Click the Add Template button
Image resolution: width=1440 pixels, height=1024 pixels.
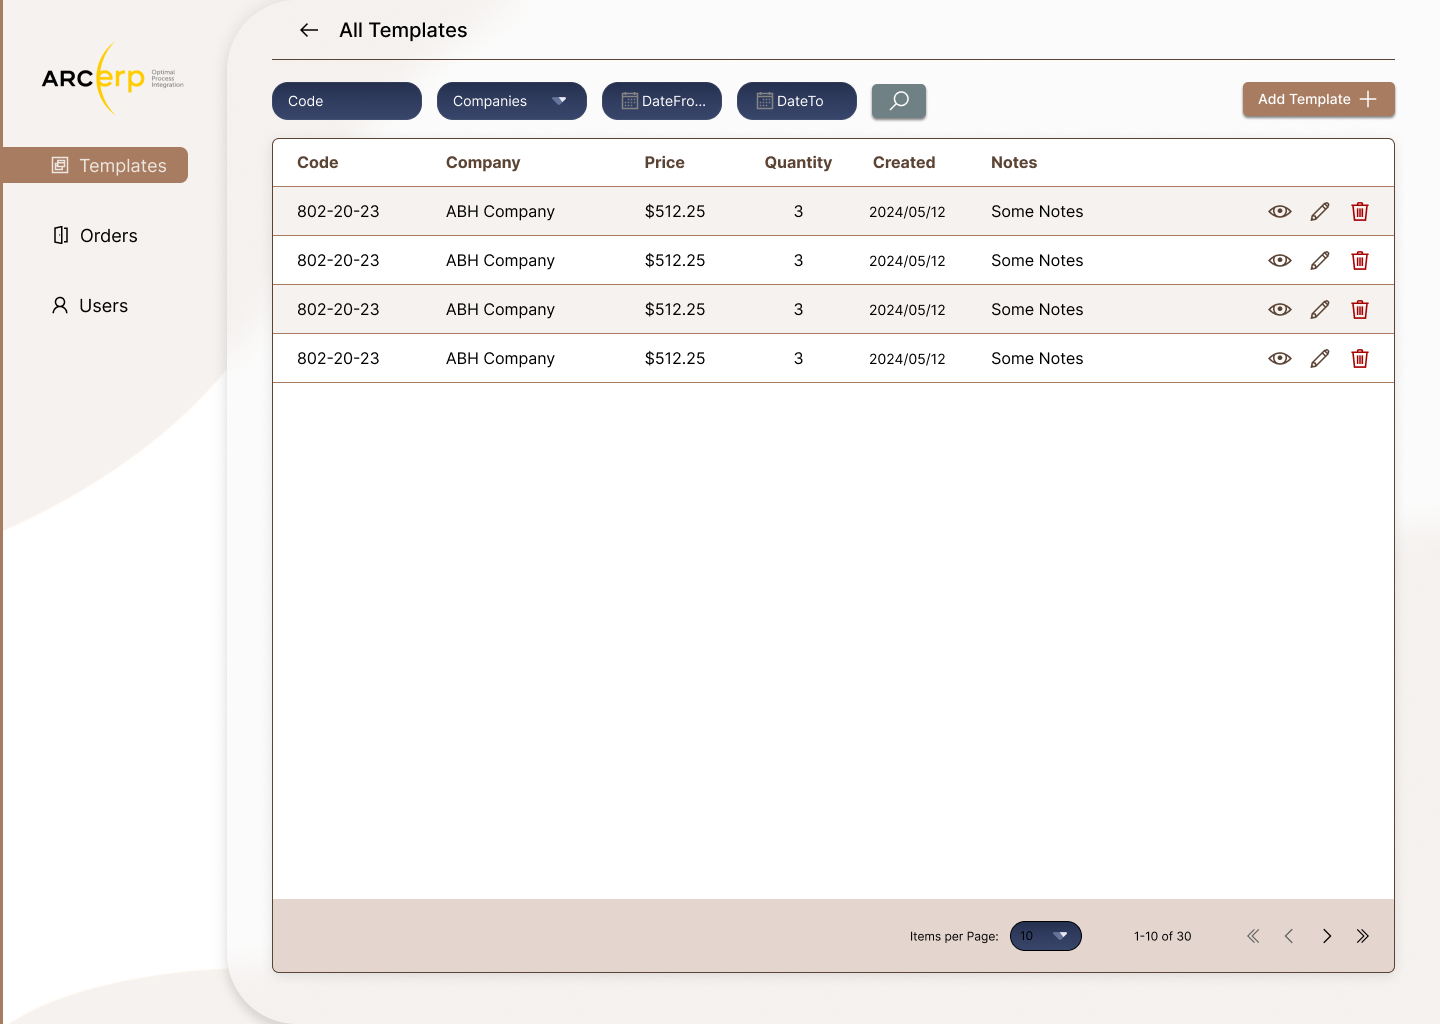pyautogui.click(x=1319, y=99)
